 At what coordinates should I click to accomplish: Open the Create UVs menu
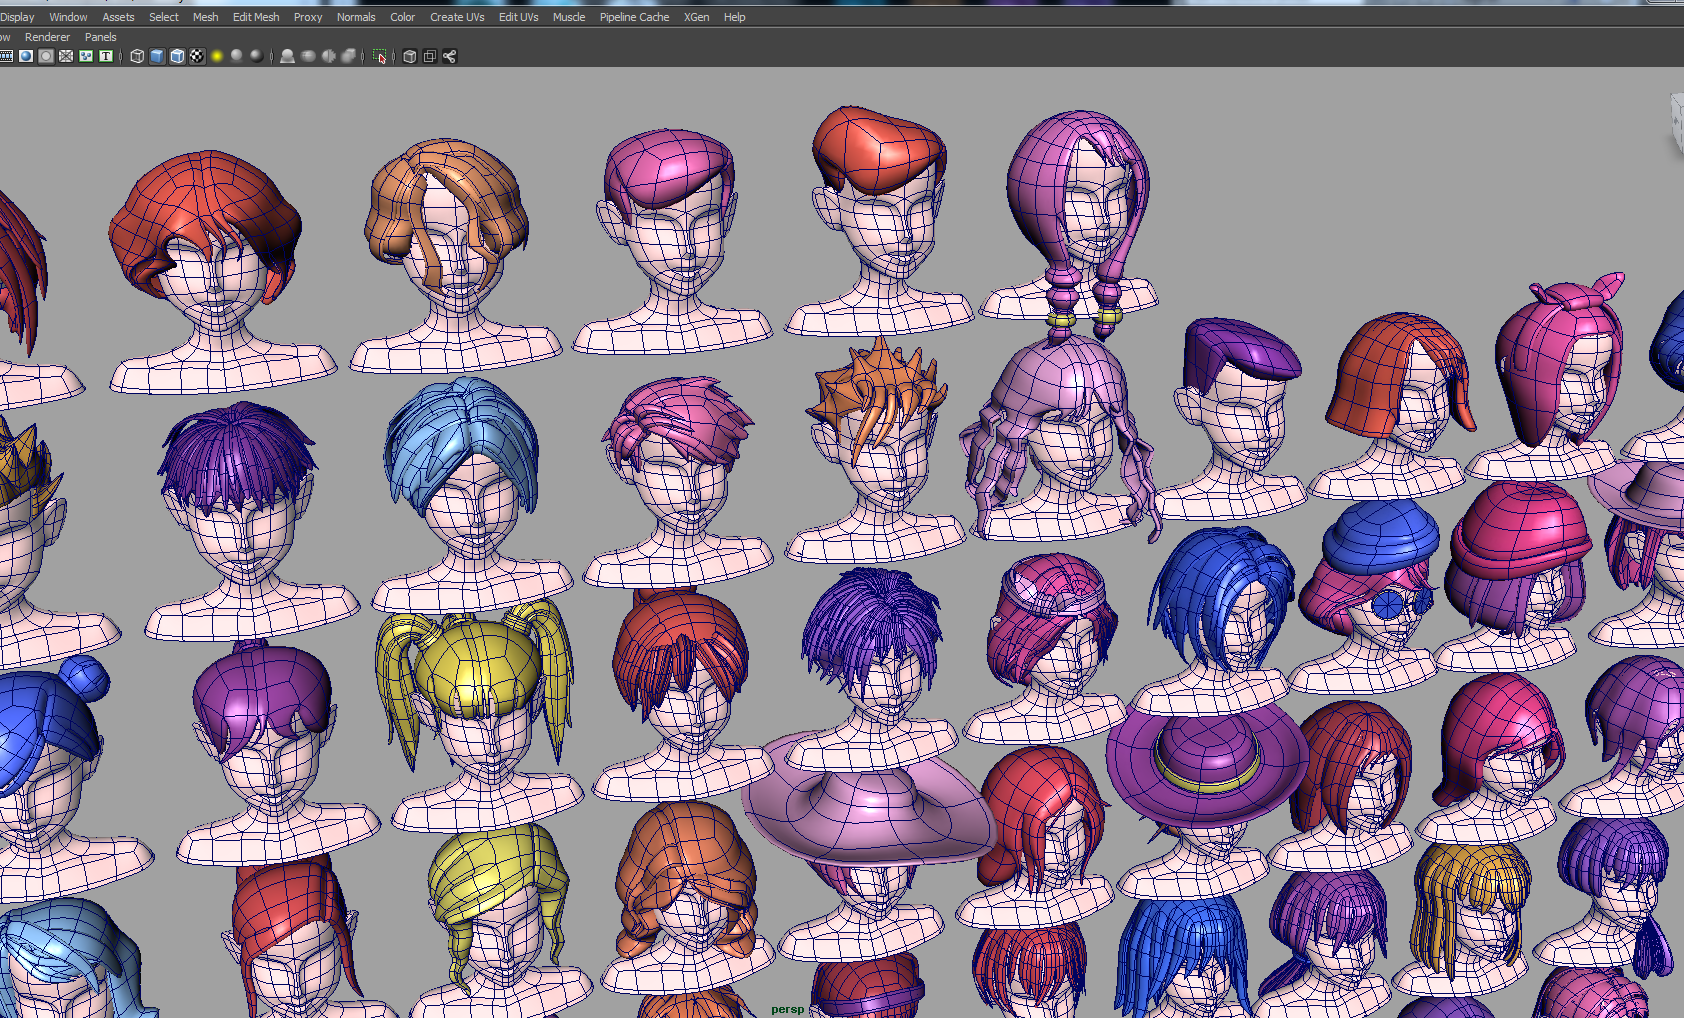point(457,17)
